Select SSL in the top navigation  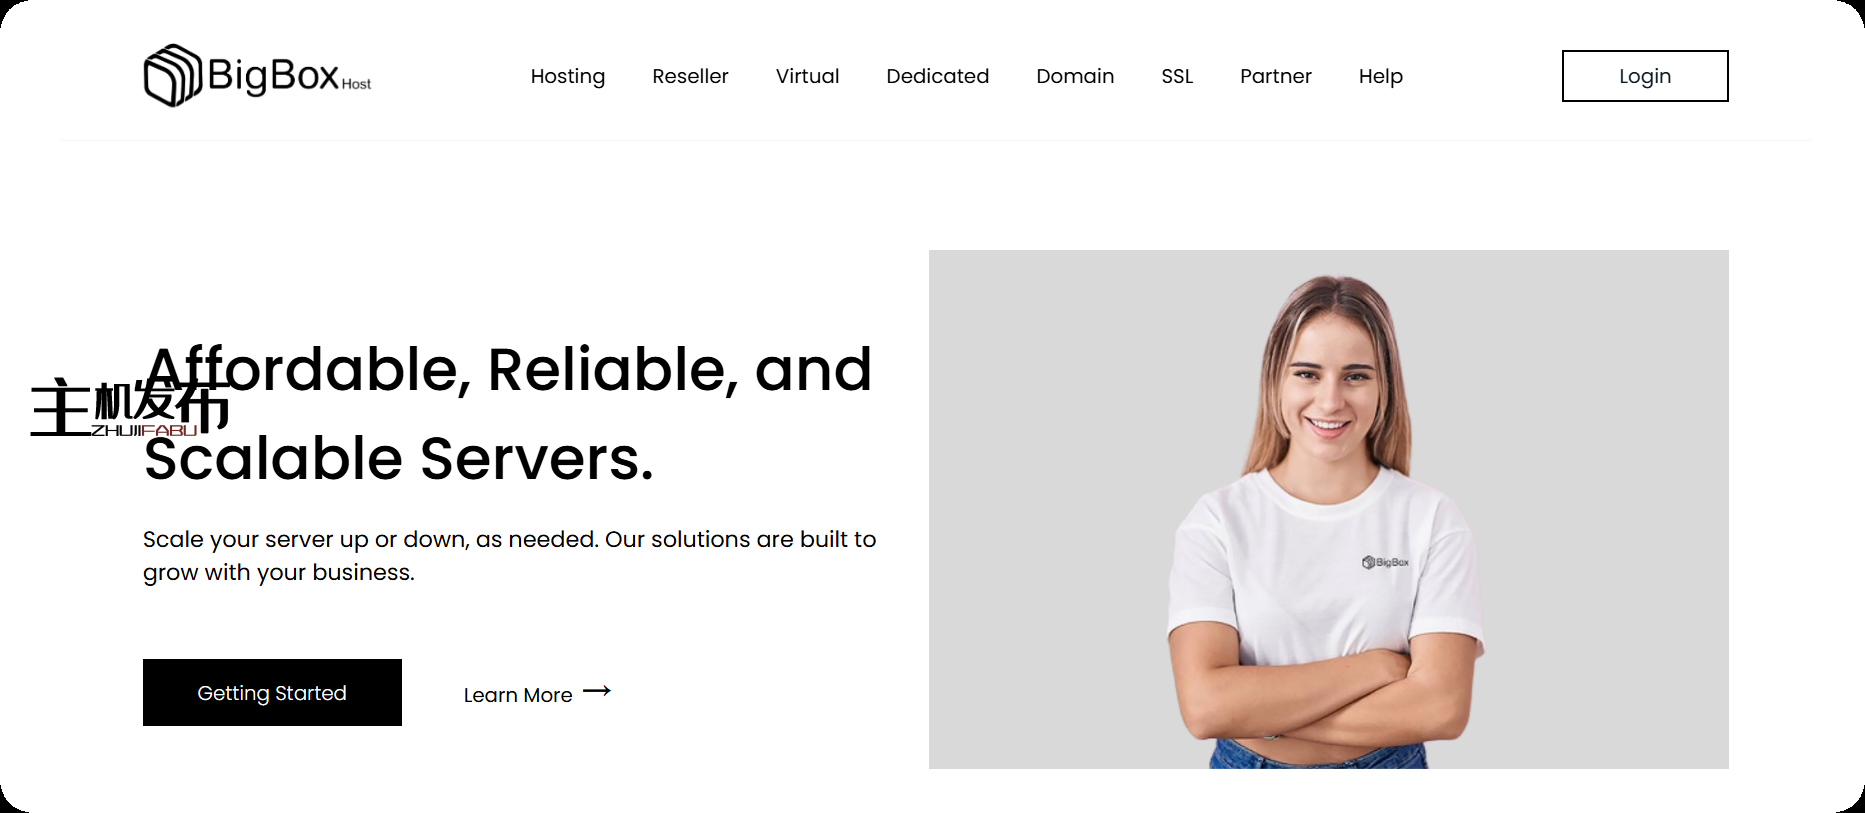(1177, 76)
